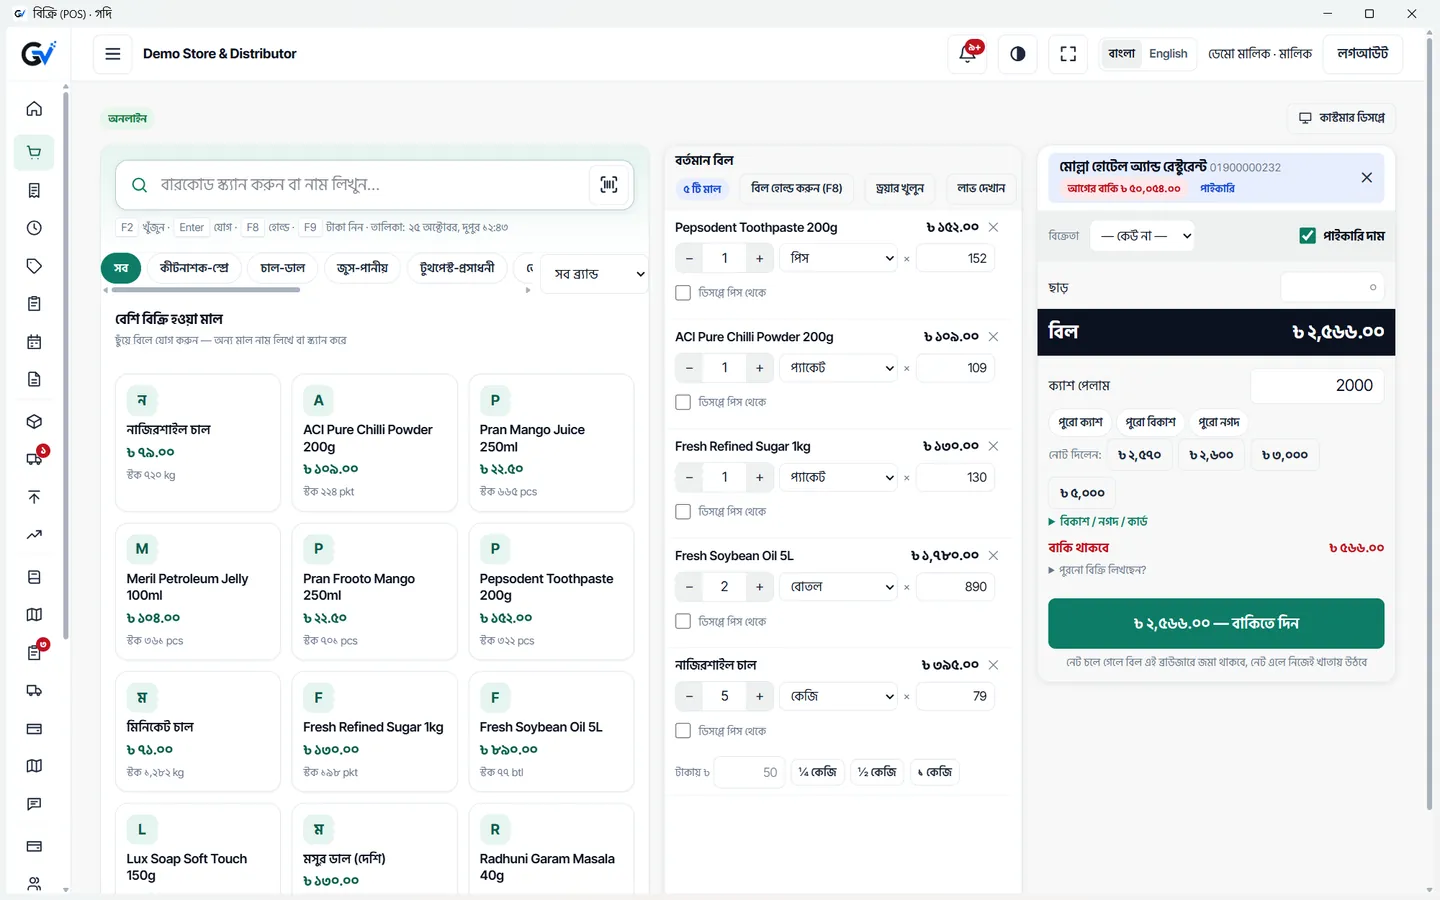Increase quantity of Fresh Soybean Oil 5L
Image resolution: width=1440 pixels, height=900 pixels.
coord(760,587)
